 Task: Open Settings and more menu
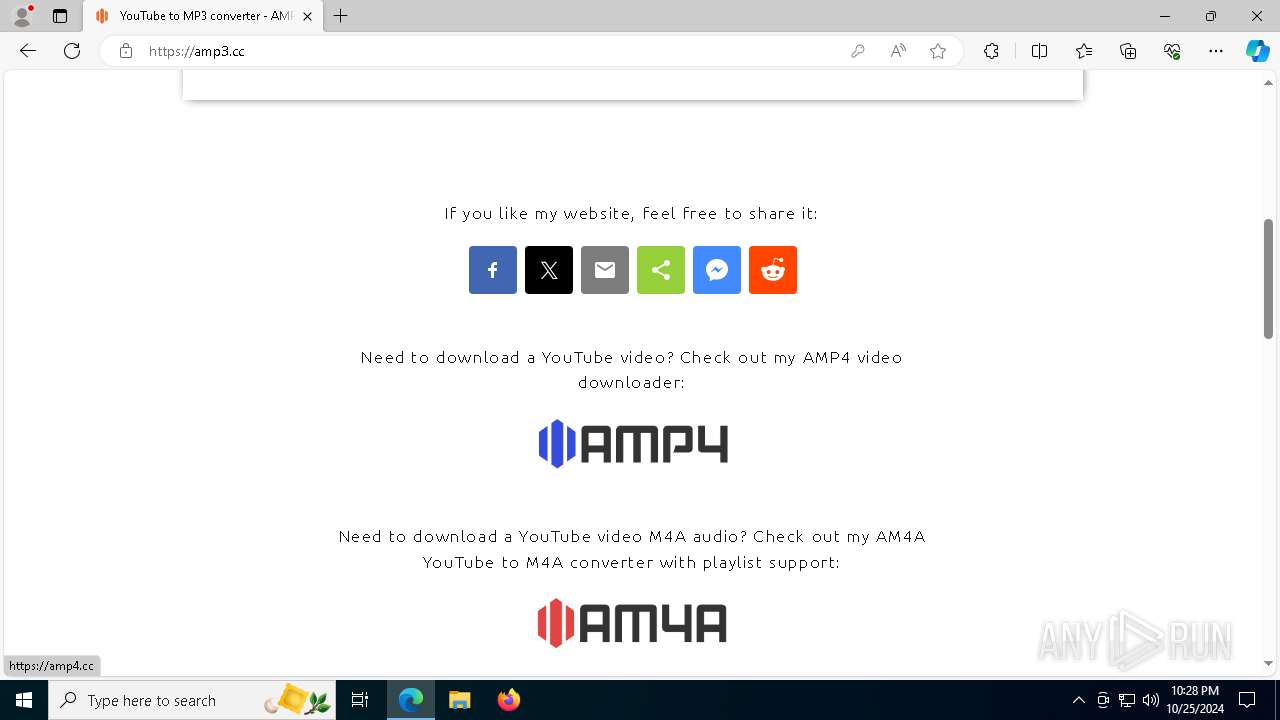[x=1216, y=51]
